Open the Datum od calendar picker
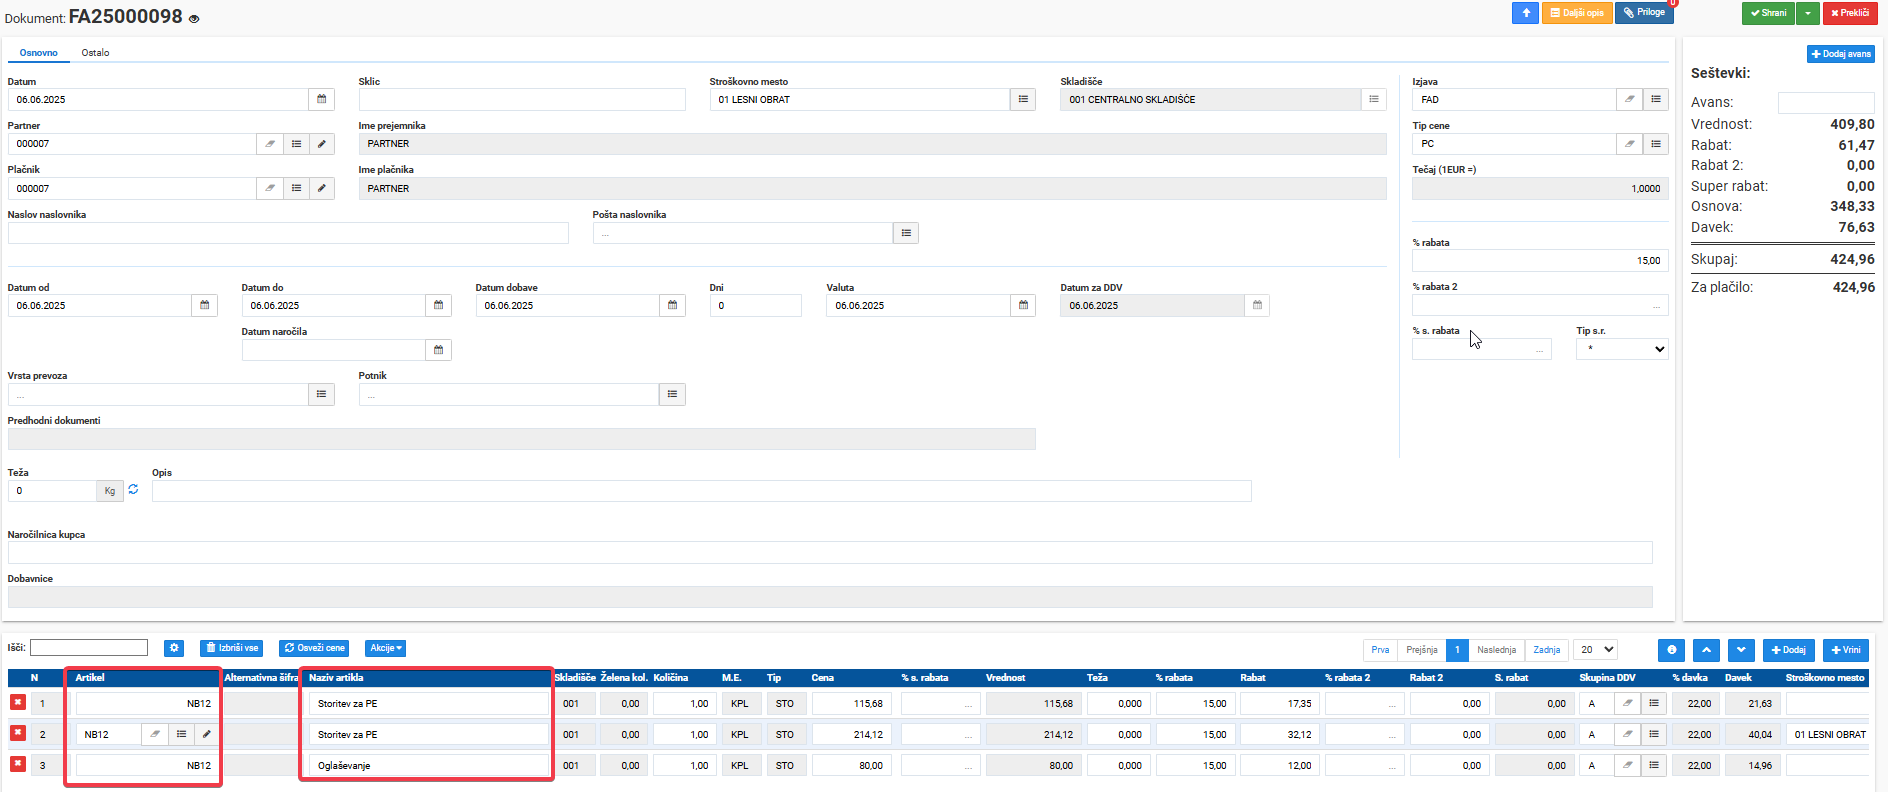 pyautogui.click(x=204, y=305)
